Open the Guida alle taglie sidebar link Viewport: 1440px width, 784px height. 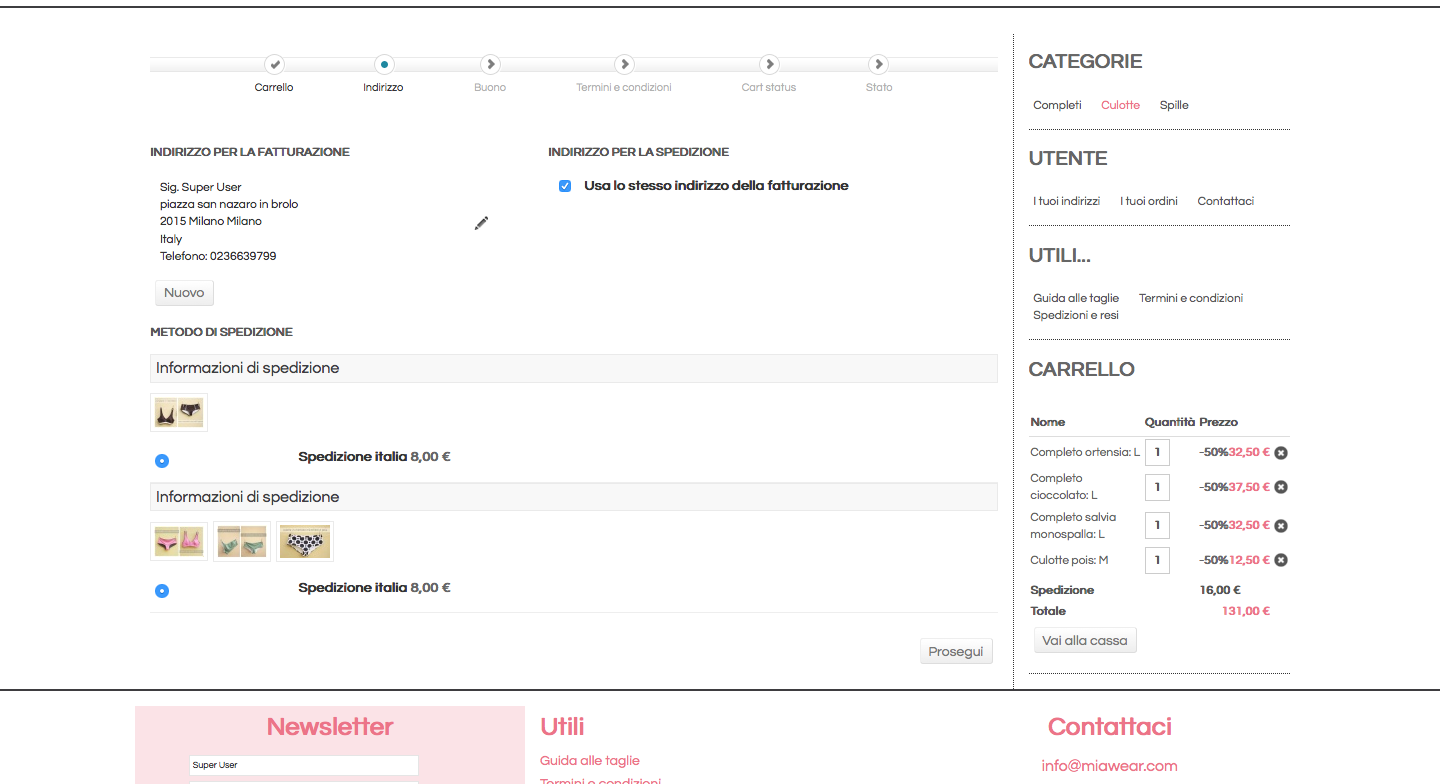pos(1076,298)
